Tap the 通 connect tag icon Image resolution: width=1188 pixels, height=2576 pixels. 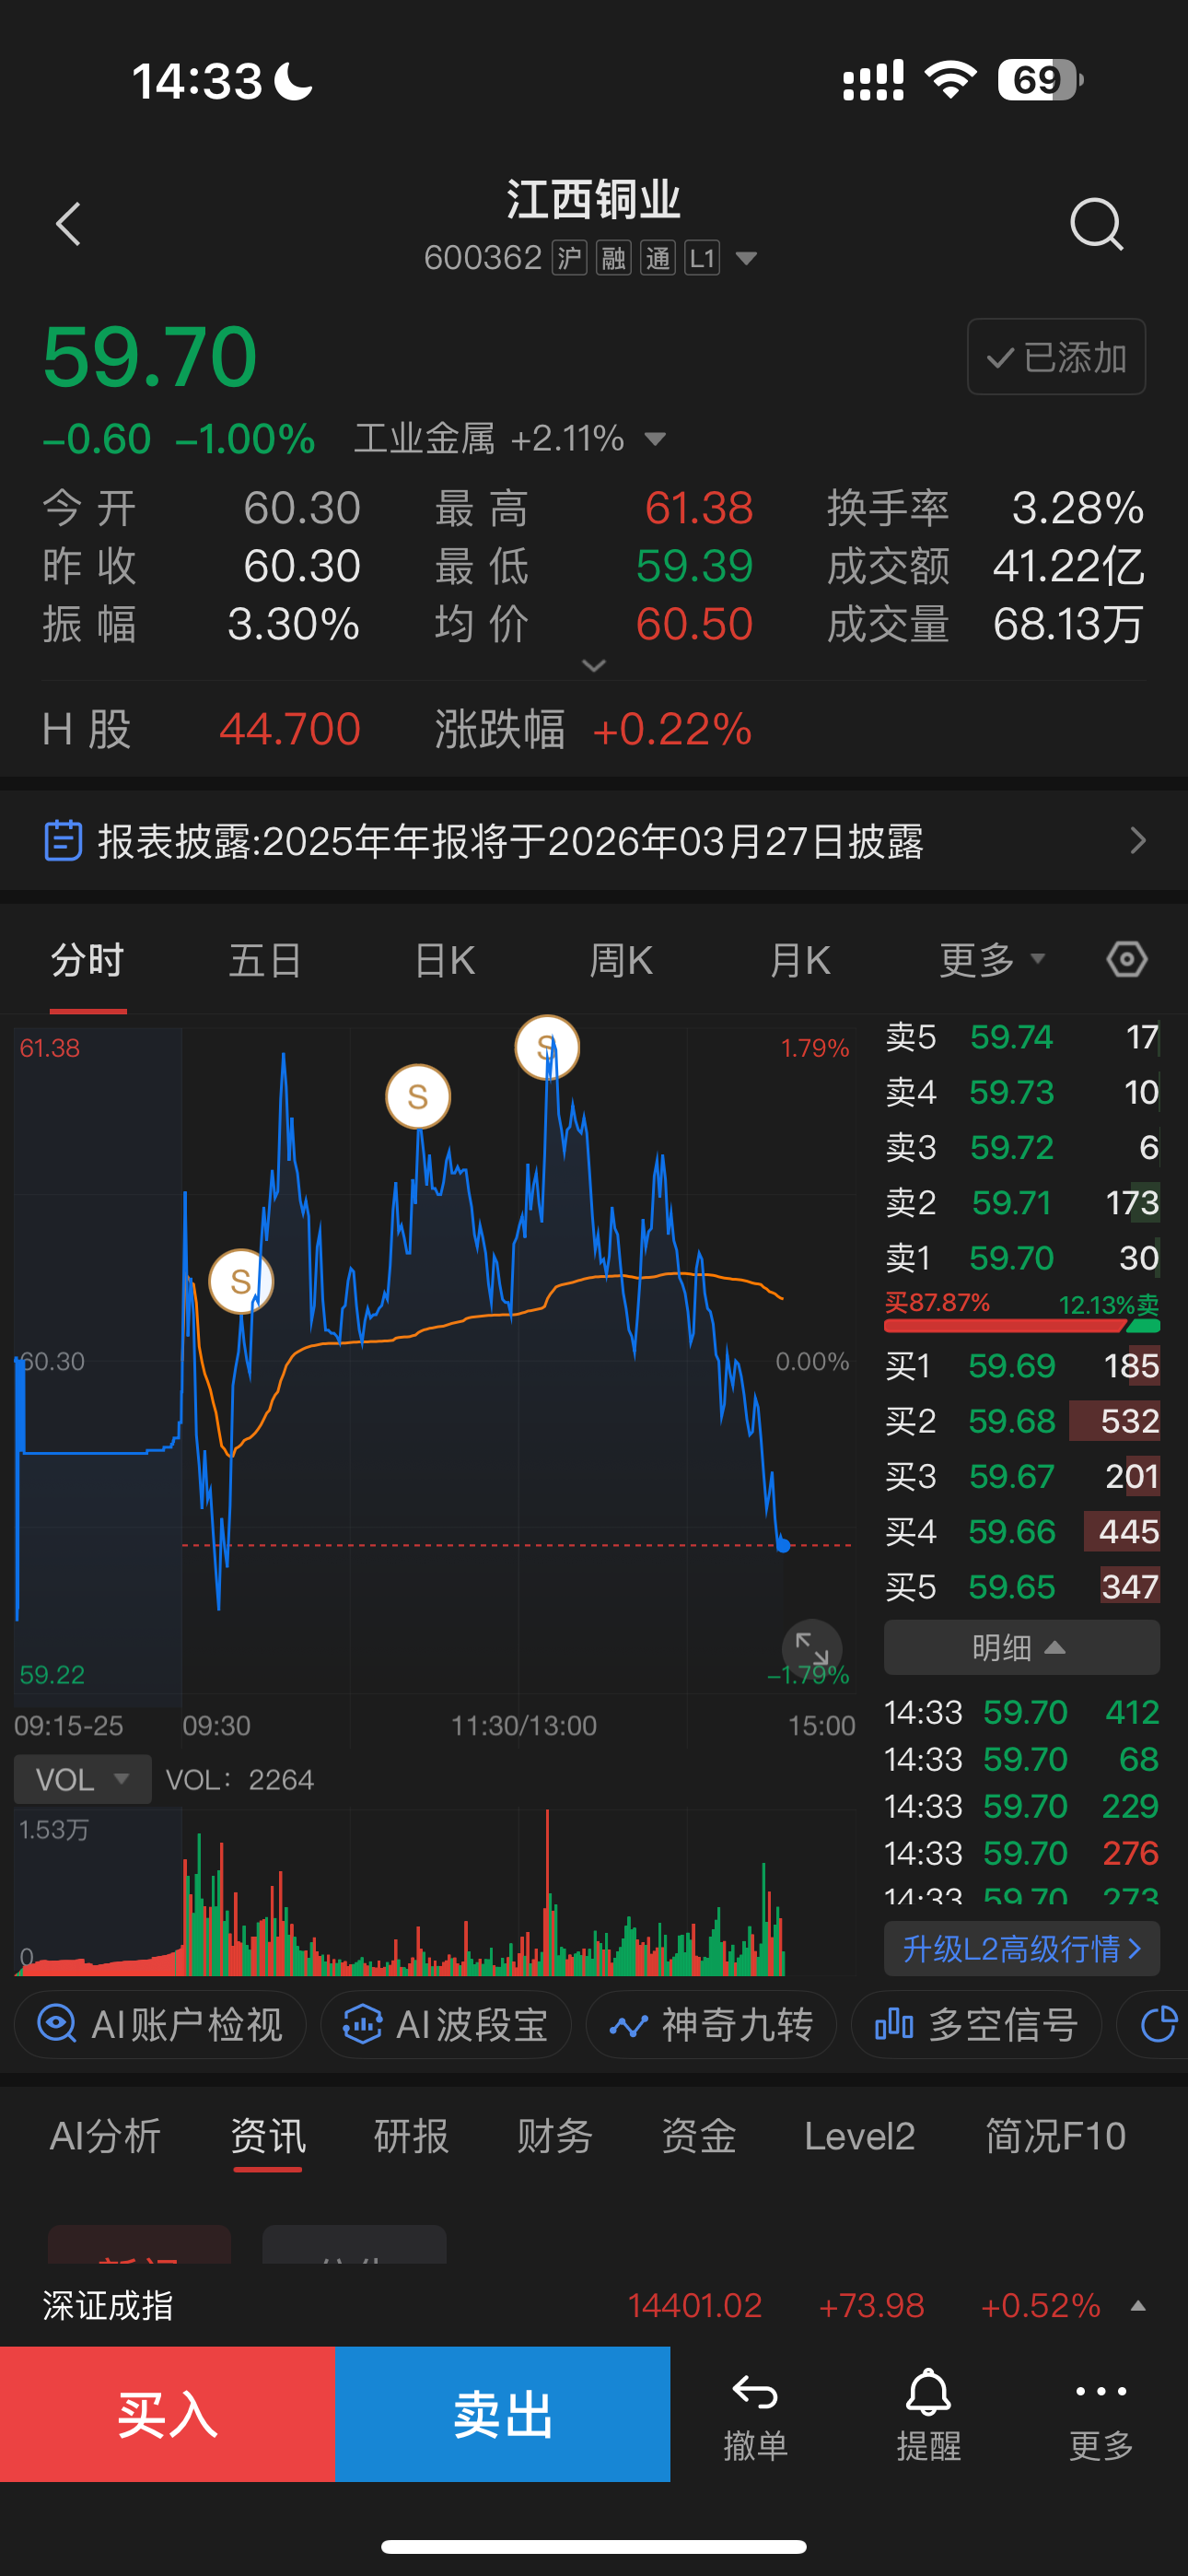click(x=658, y=258)
